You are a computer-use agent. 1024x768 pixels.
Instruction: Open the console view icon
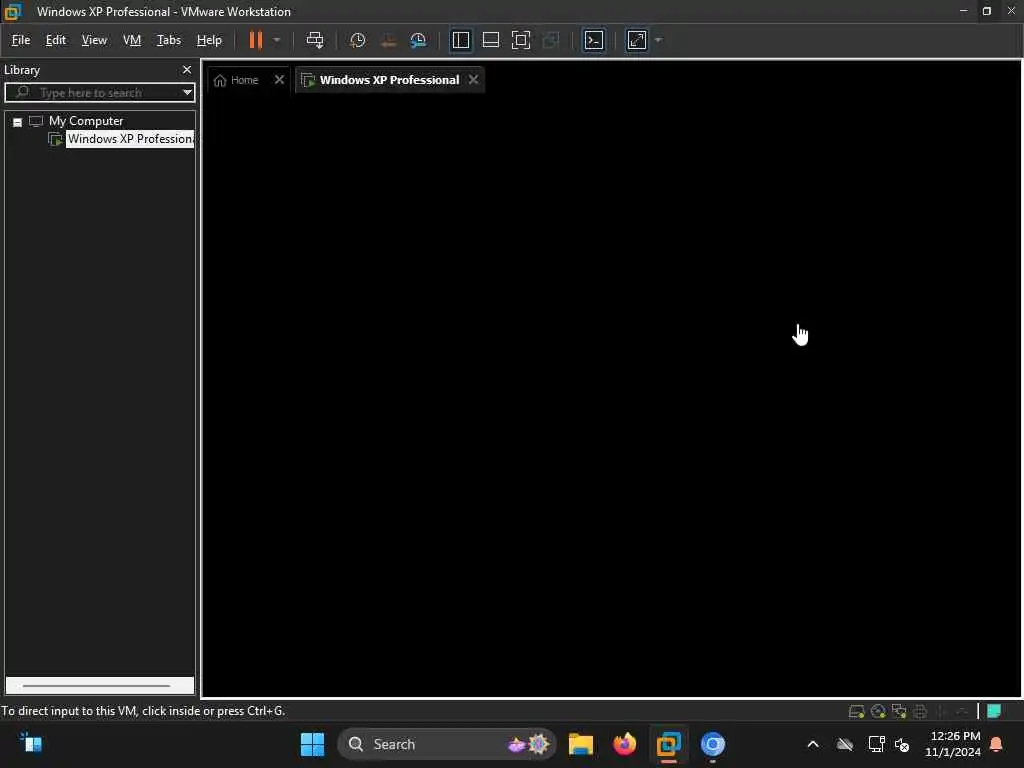[x=594, y=40]
